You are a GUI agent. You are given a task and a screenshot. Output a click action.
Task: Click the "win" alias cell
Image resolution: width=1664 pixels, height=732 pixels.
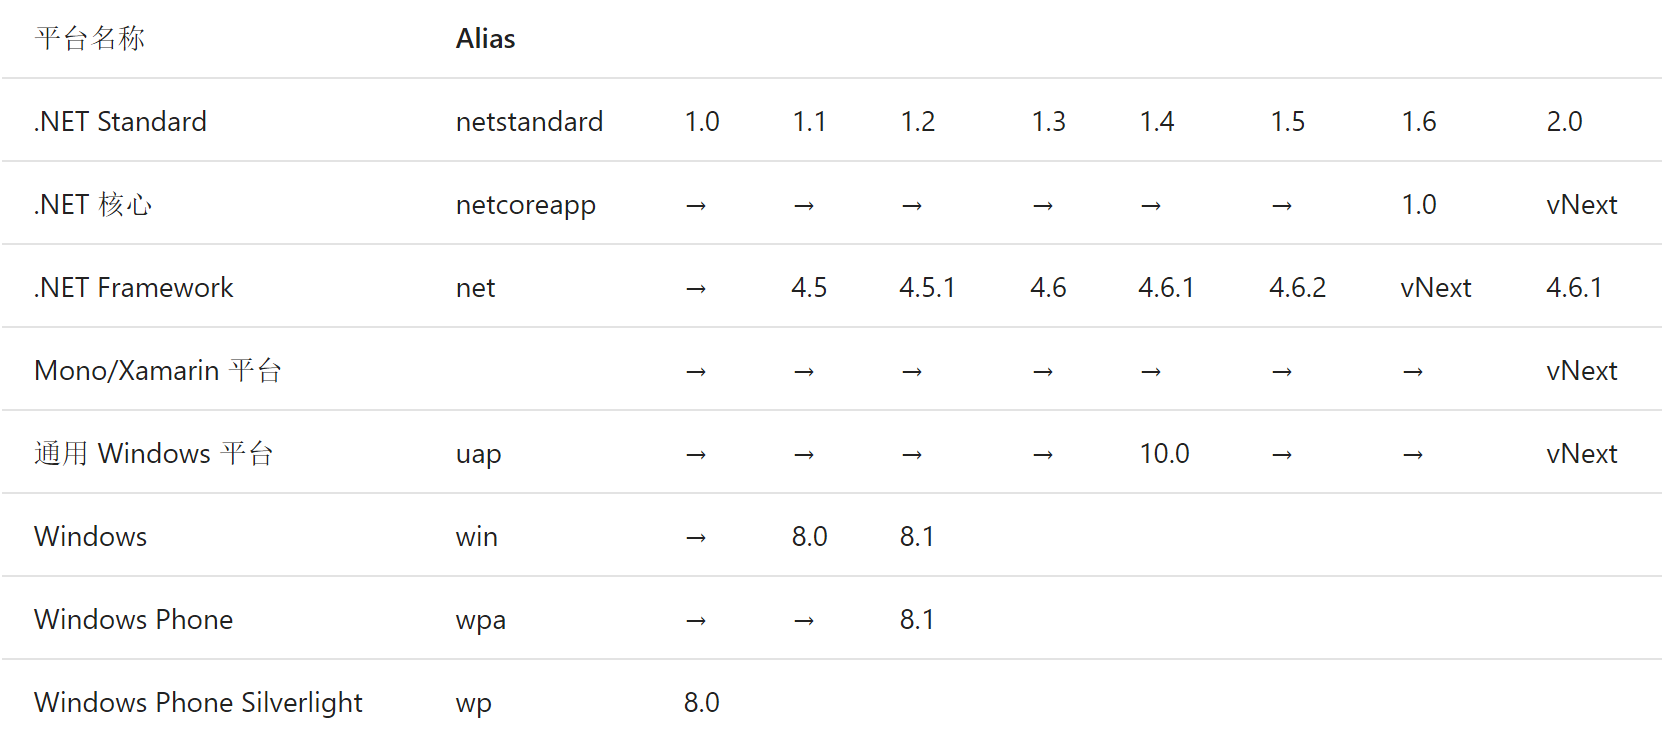(476, 537)
